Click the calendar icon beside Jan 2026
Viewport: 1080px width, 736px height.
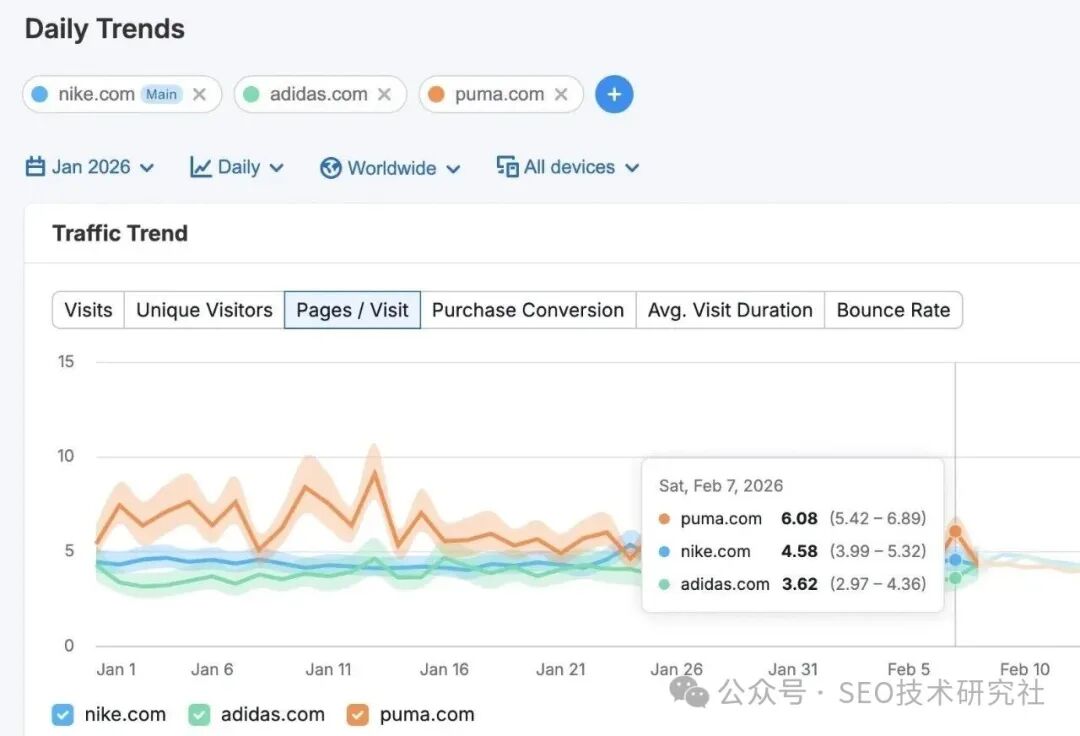(36, 167)
